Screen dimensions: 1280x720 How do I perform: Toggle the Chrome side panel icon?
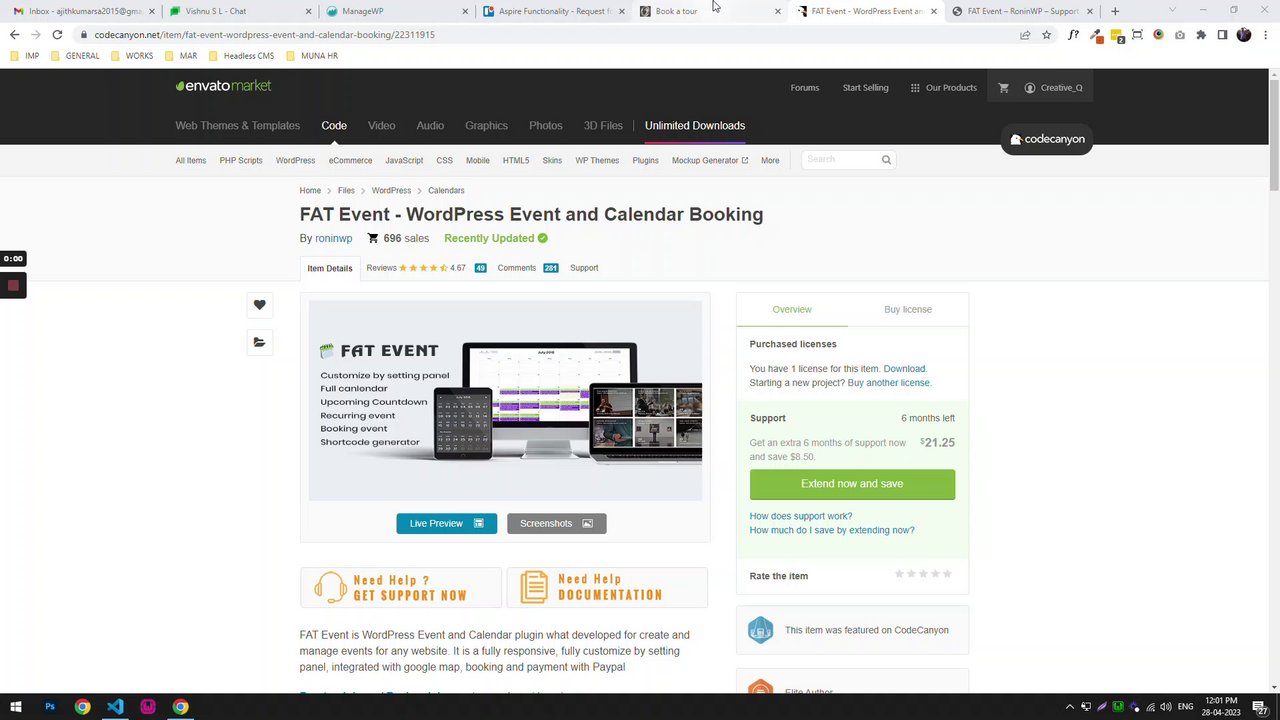tap(1222, 34)
